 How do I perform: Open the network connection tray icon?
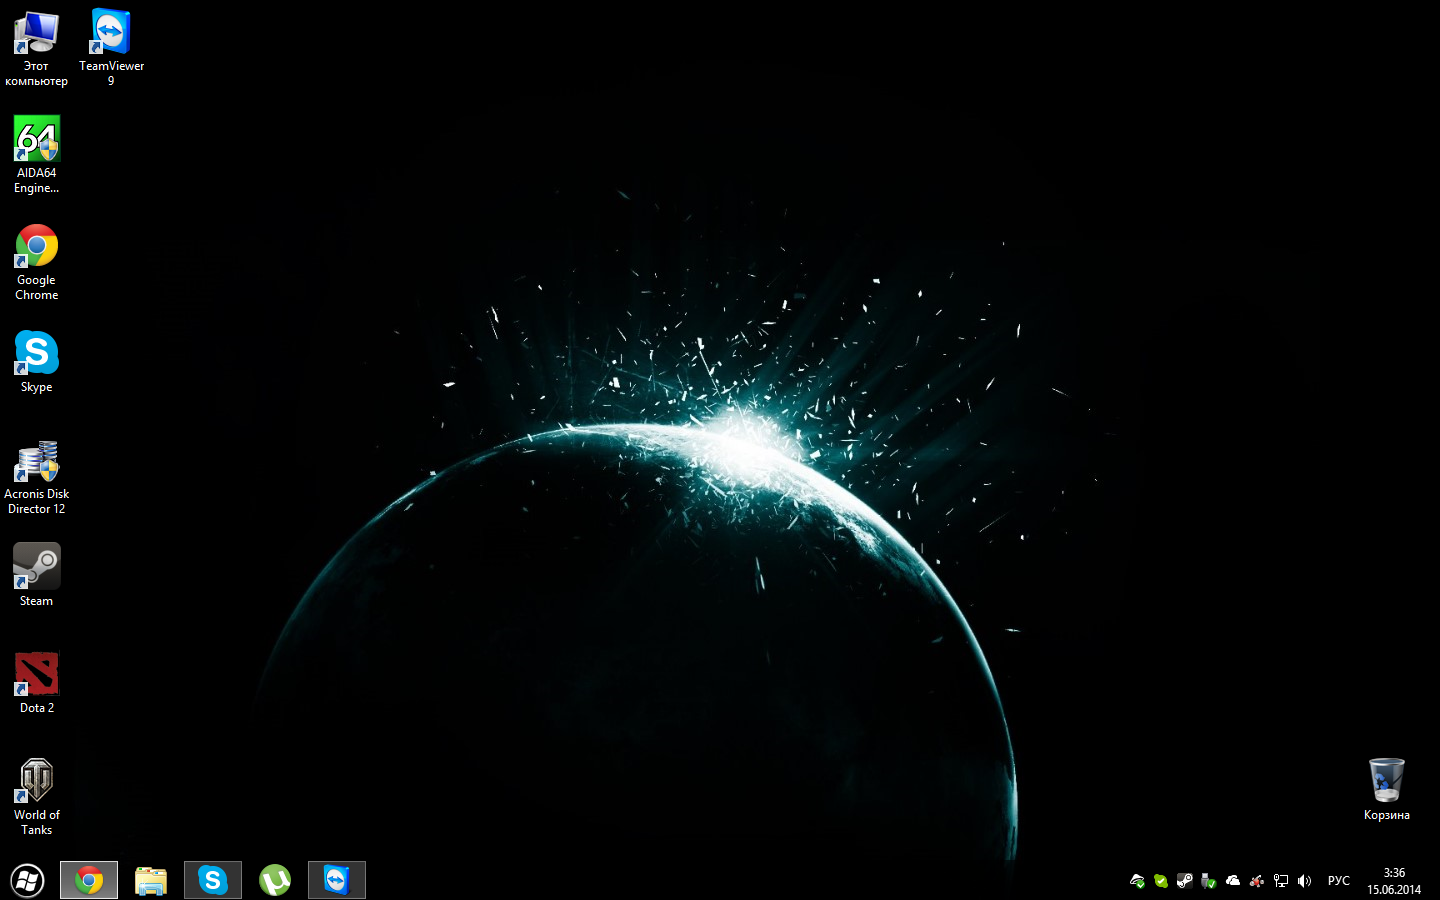(x=1281, y=881)
